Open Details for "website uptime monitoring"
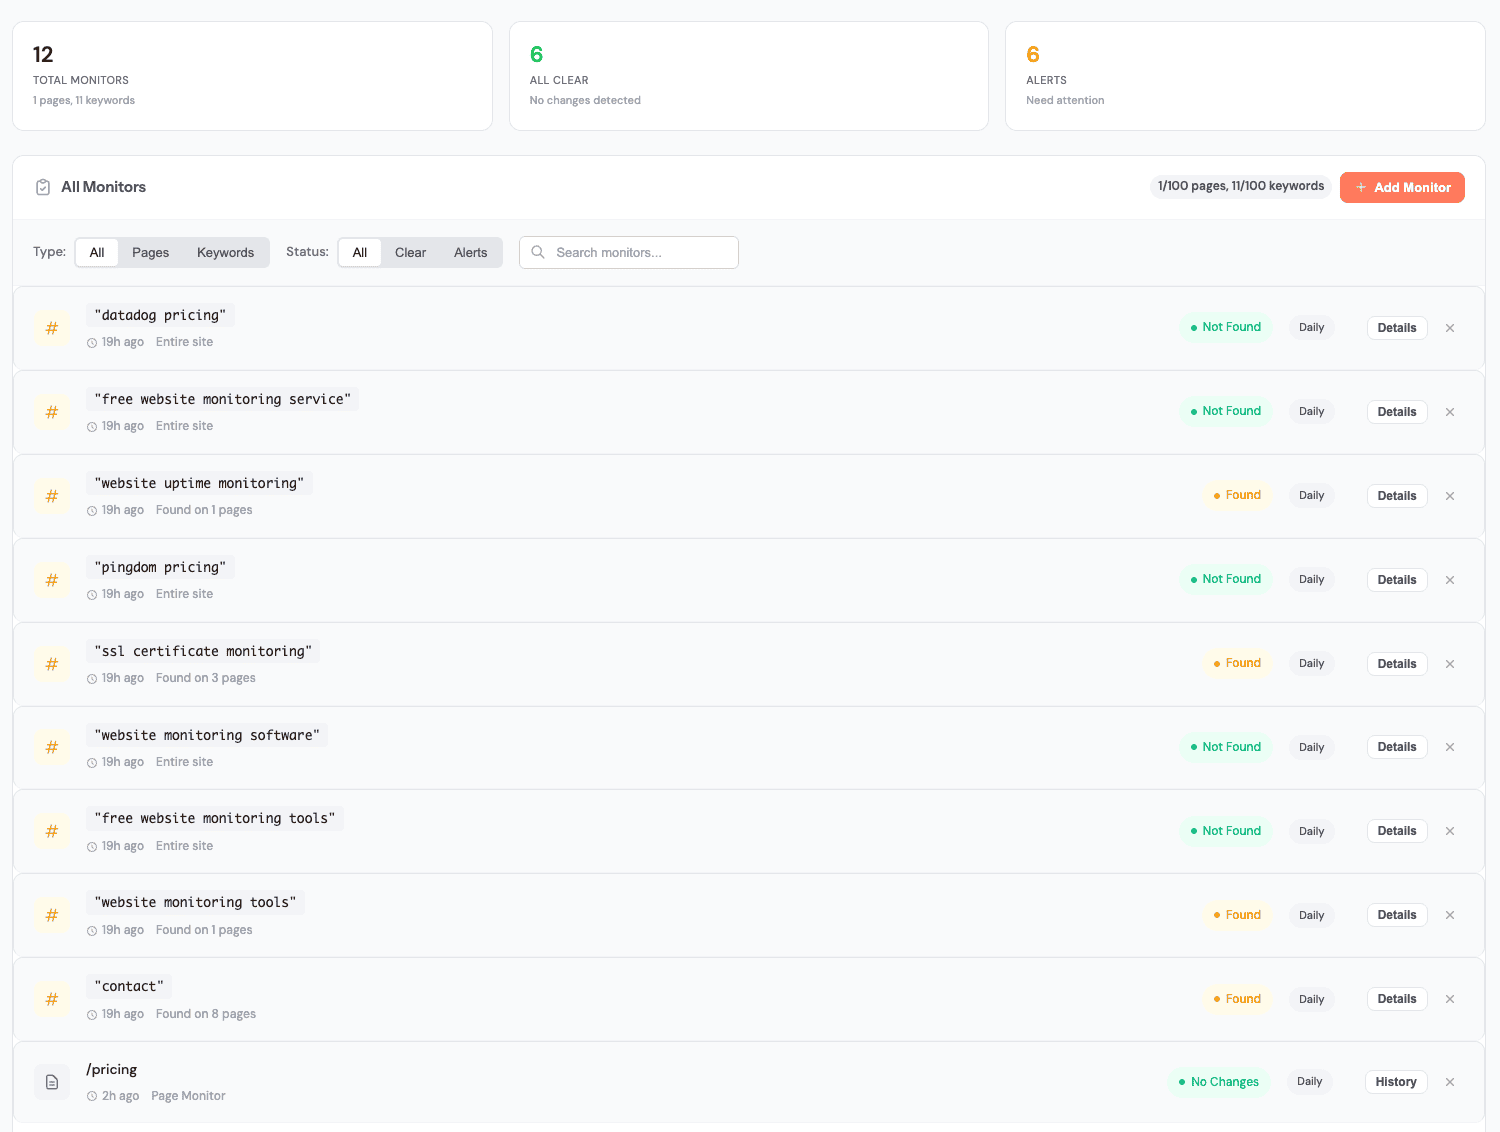This screenshot has width=1500, height=1132. pos(1396,496)
